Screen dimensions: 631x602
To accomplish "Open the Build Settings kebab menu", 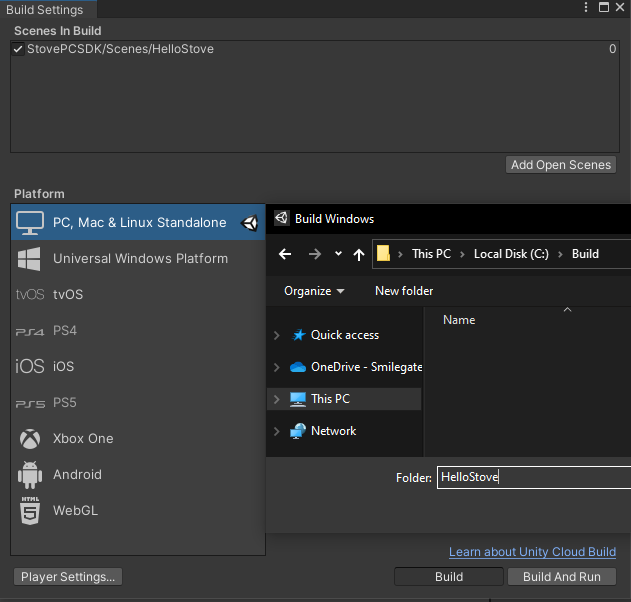I will 586,7.
